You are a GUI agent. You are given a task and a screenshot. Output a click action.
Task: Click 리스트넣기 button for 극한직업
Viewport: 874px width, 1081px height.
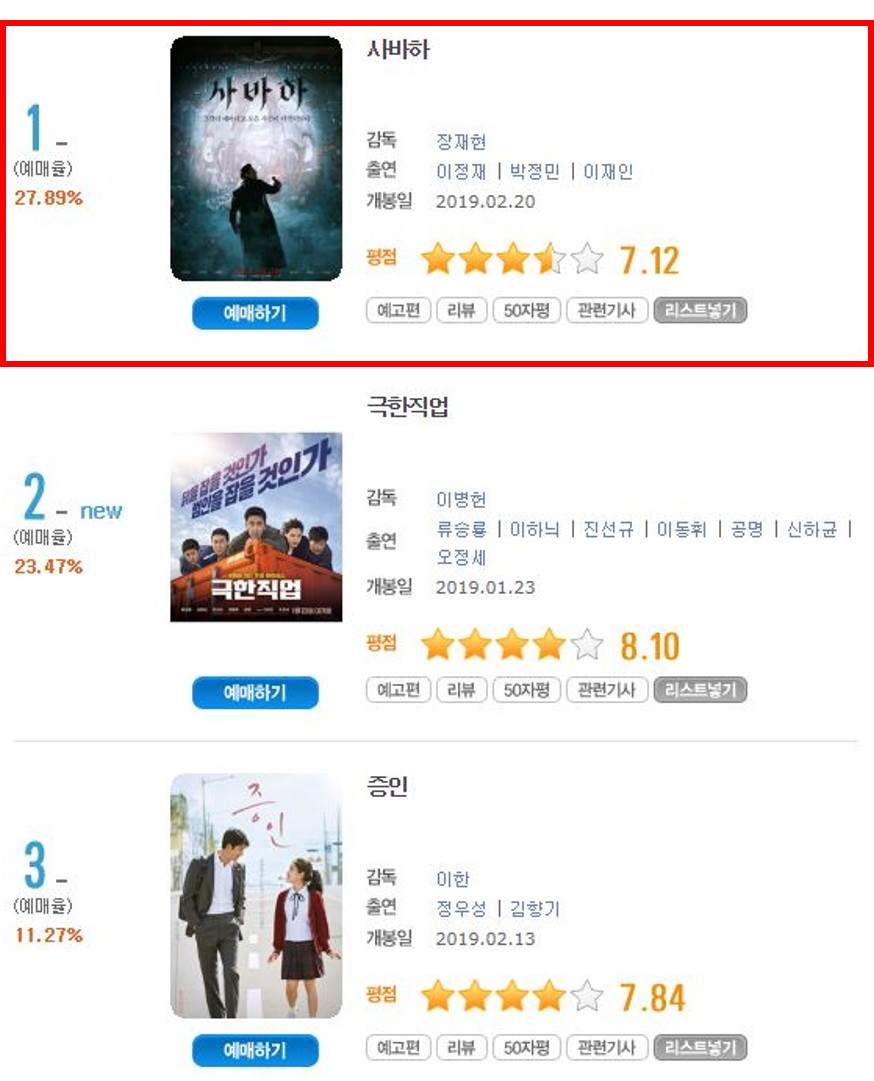pyautogui.click(x=700, y=689)
